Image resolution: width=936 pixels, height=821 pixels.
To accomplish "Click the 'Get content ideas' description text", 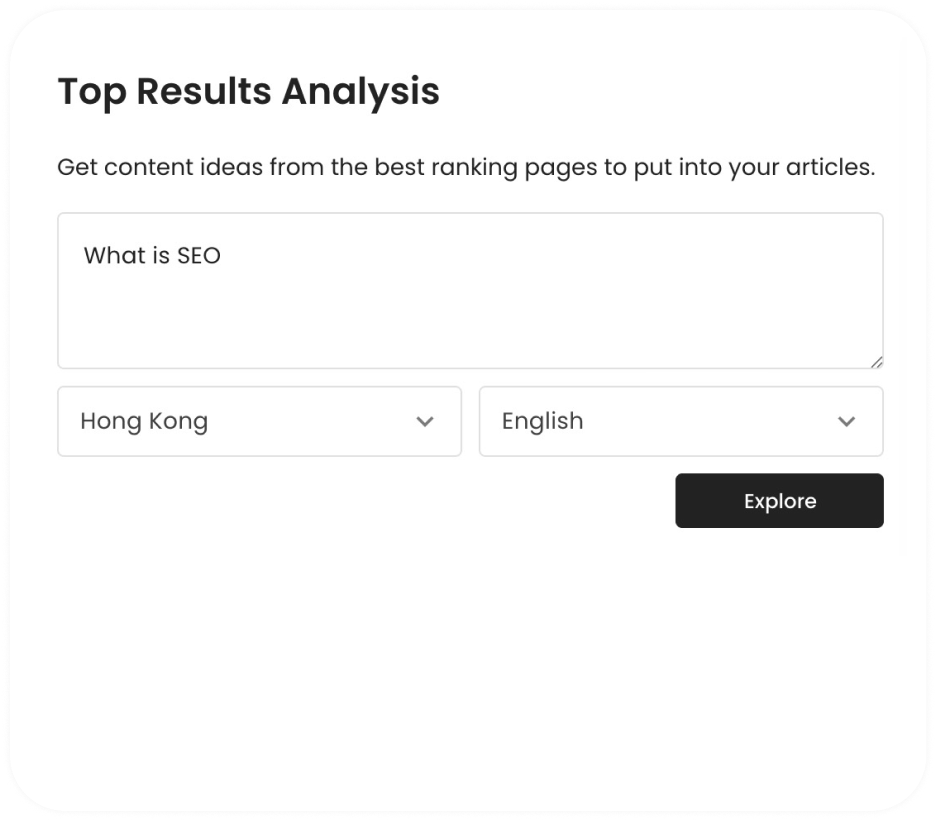I will (466, 167).
